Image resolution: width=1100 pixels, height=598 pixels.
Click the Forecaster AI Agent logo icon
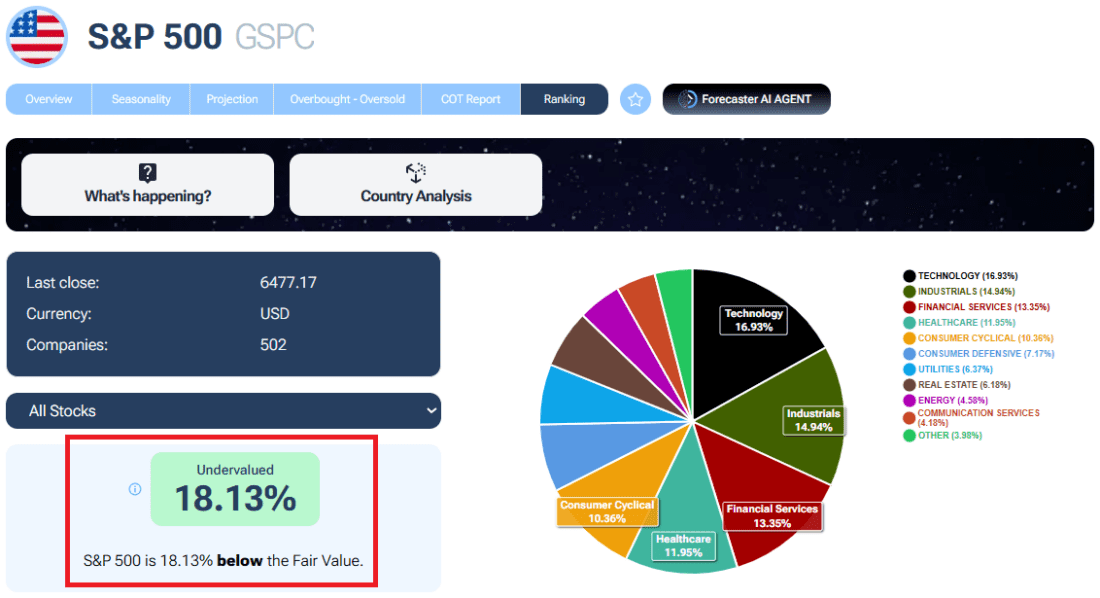687,99
